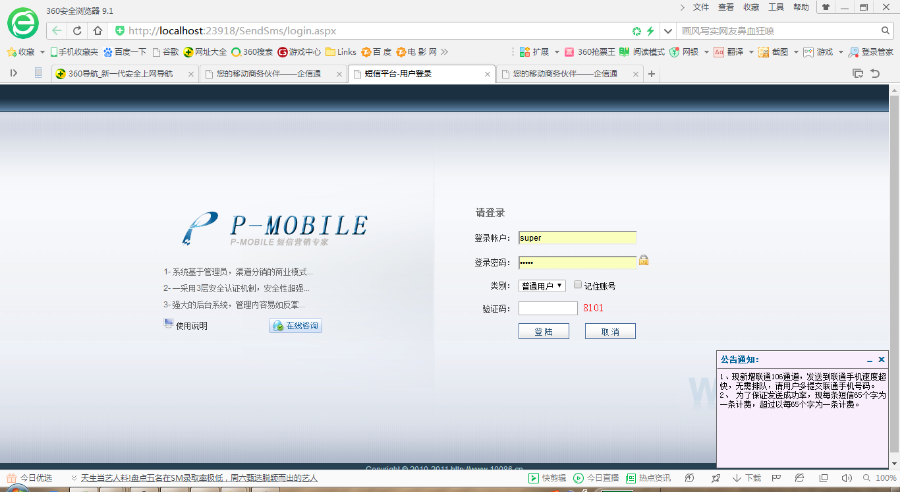The height and width of the screenshot is (492, 900).
Task: Minimize the 公告通知 notice popup
Action: (870, 360)
